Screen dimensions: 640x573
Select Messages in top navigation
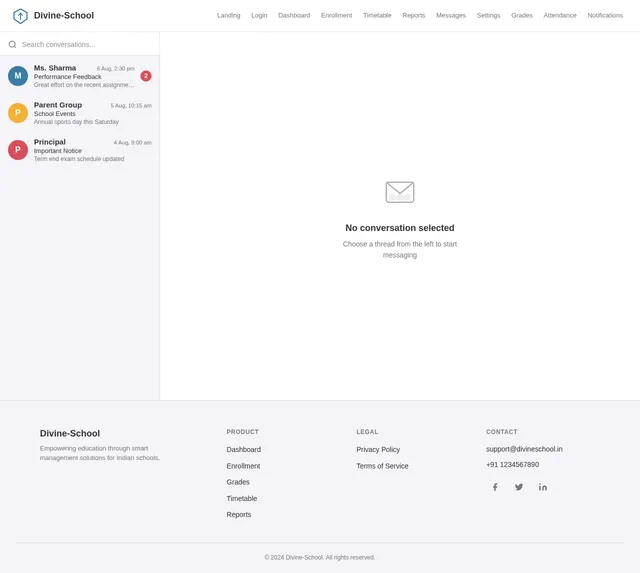[x=451, y=16]
